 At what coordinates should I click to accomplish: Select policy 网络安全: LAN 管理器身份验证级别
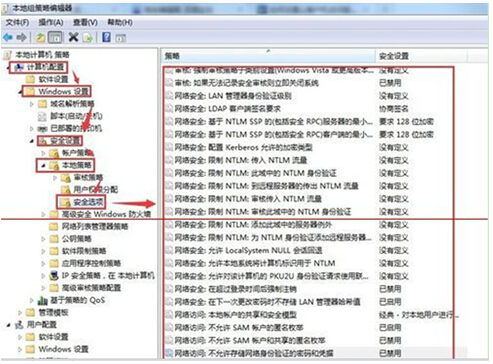233,96
